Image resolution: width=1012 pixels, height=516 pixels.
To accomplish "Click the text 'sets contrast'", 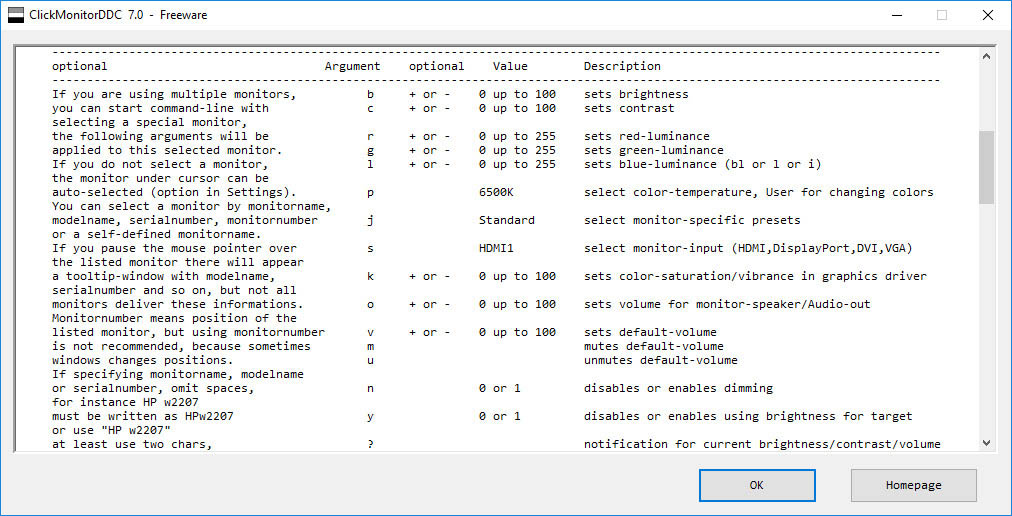I will pos(629,108).
